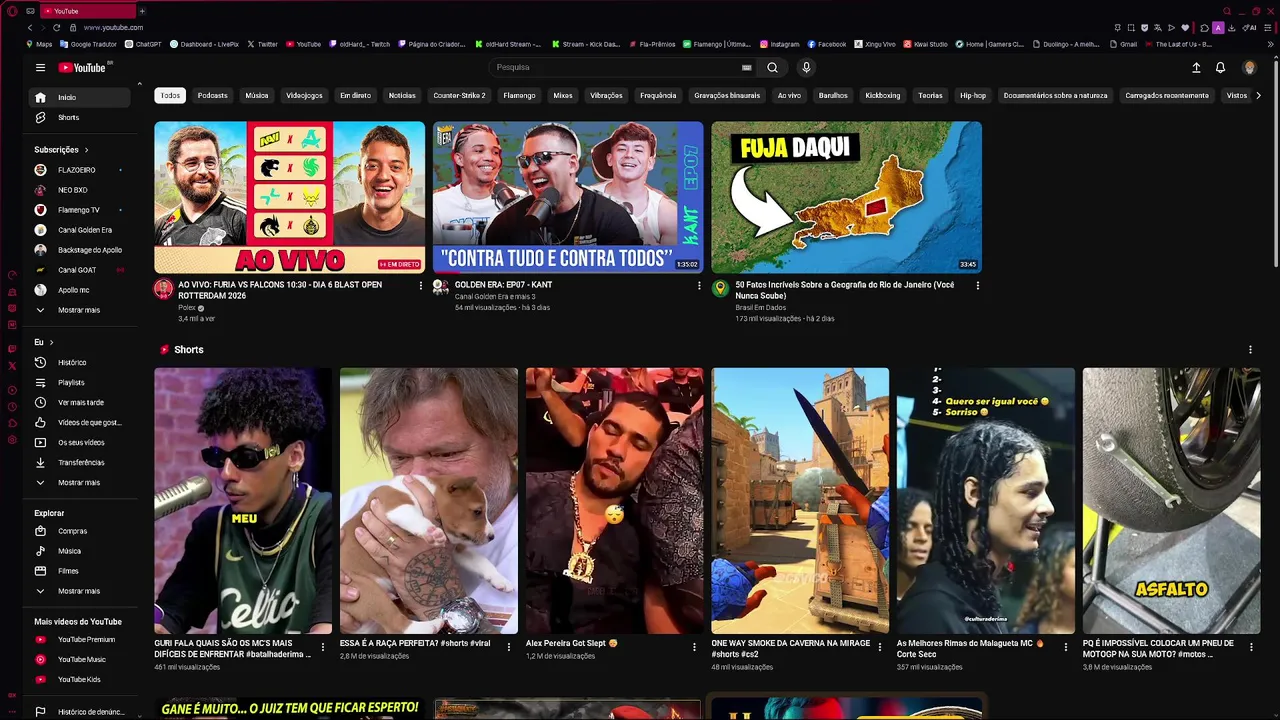The width and height of the screenshot is (1280, 720).
Task: Open the ONE WAY SMOKE Mirage short thumbnail
Action: tap(800, 501)
